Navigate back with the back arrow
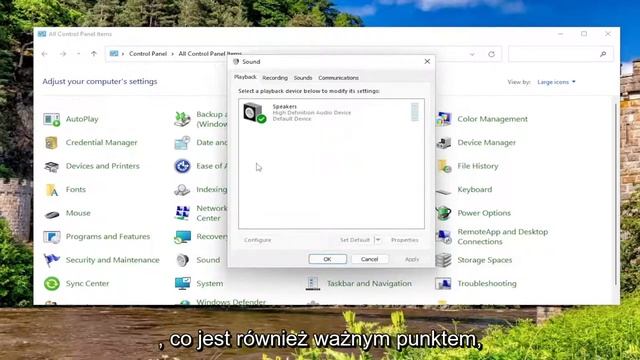This screenshot has width=640, height=360. 44,54
